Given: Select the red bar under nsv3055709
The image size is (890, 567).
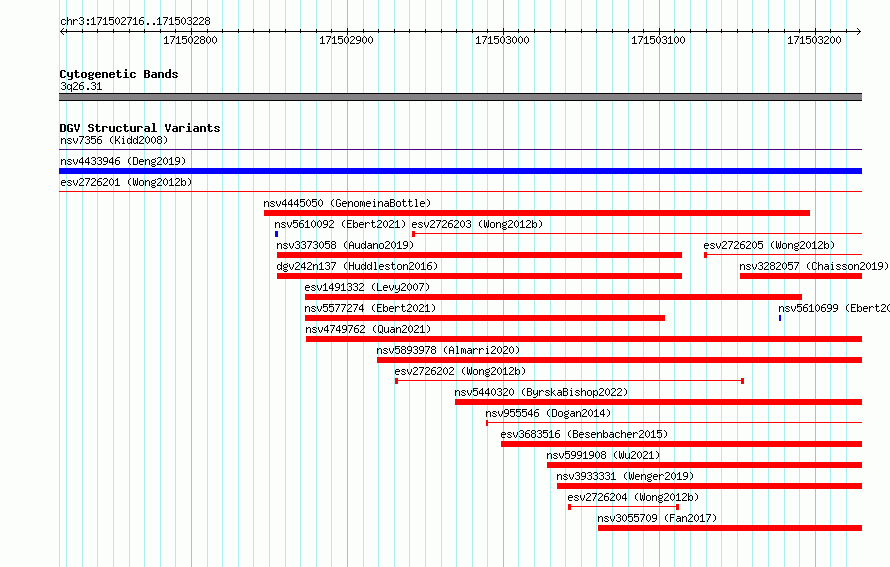Looking at the screenshot, I should coord(730,528).
